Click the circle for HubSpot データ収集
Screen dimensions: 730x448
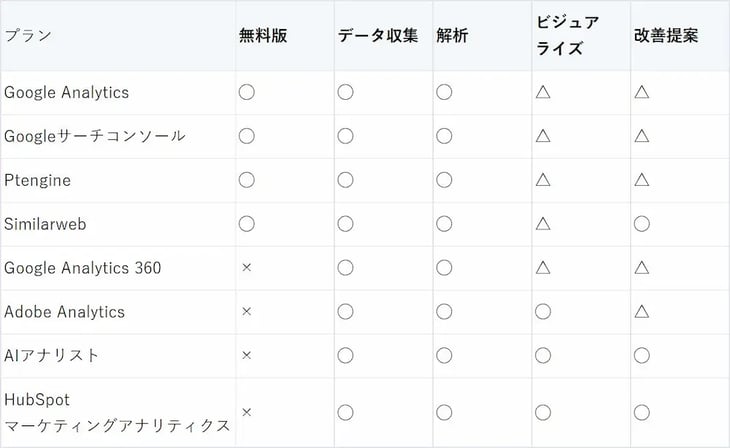[x=345, y=411]
